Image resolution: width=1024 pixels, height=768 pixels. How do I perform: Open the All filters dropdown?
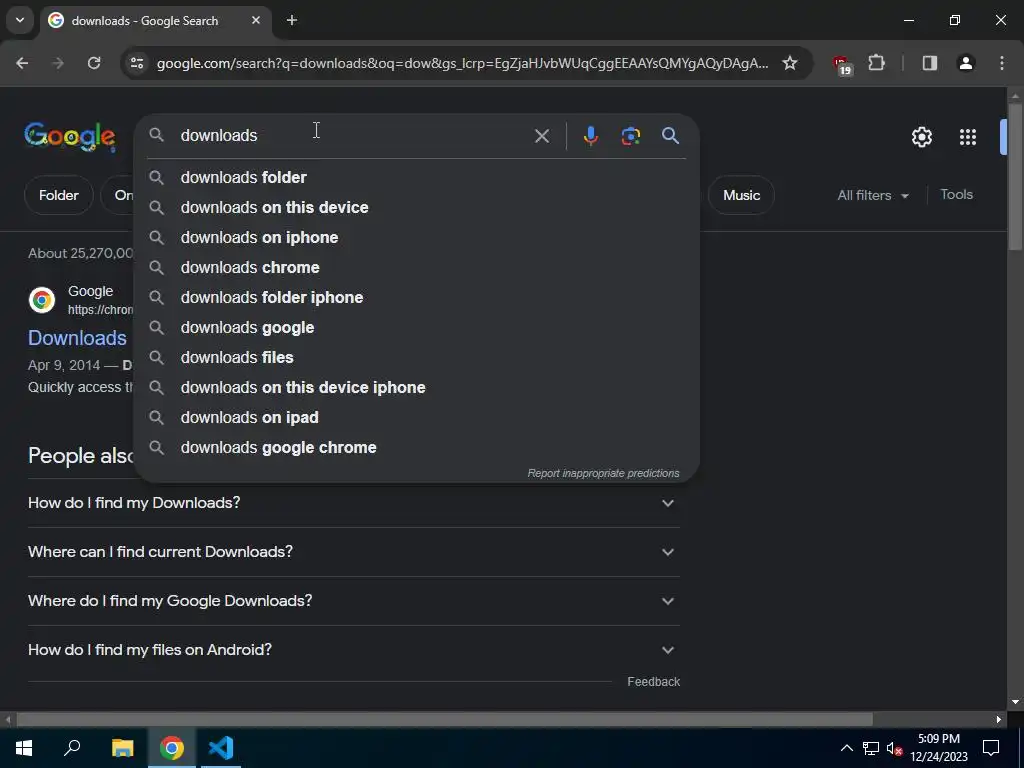872,195
